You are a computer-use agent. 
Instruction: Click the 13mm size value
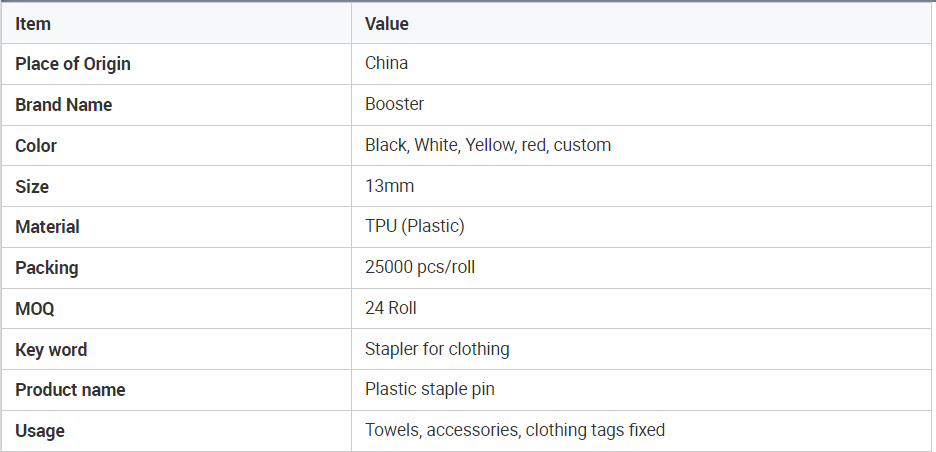point(389,186)
